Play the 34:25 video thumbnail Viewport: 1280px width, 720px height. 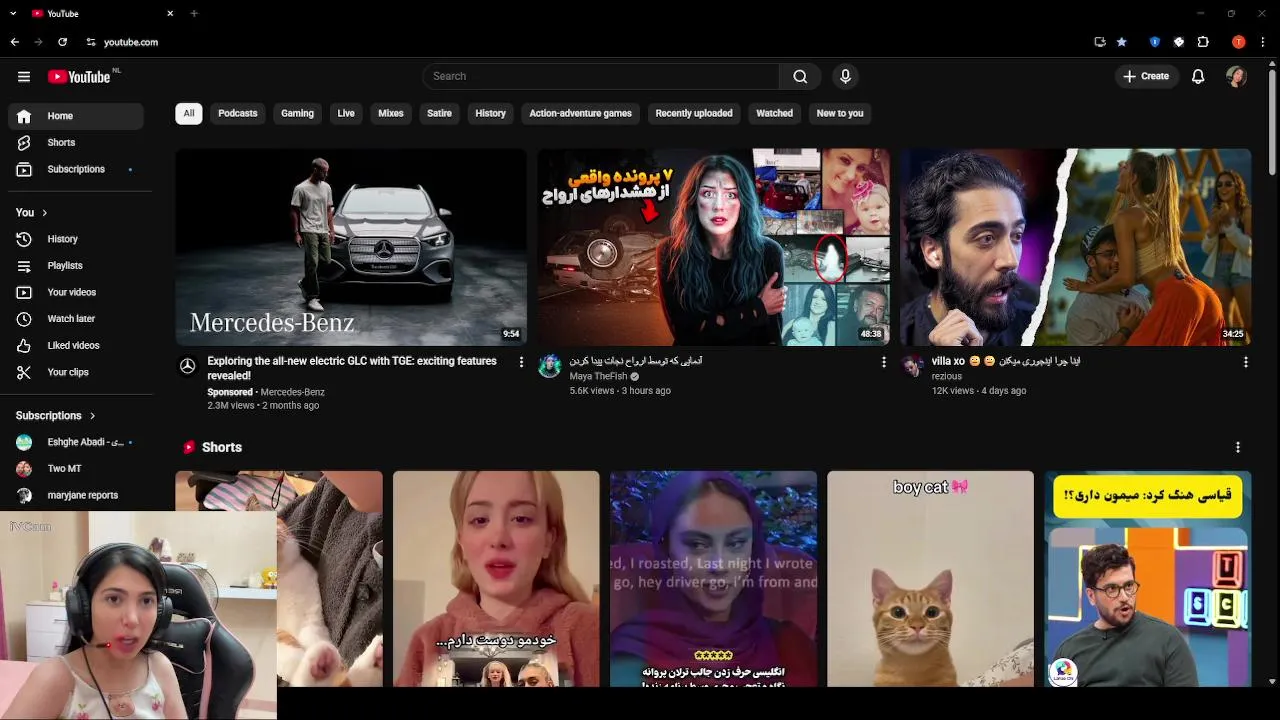click(x=1075, y=247)
